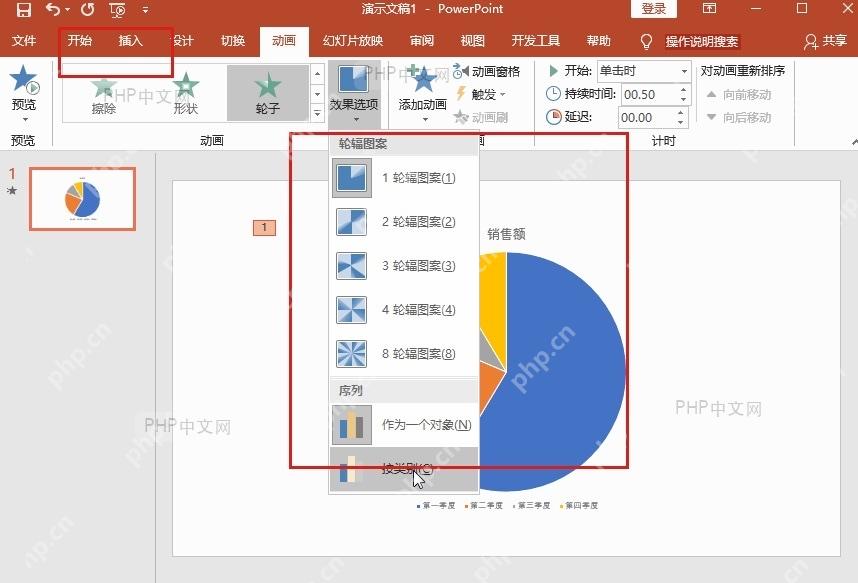Select the 擦除 animation effect
The height and width of the screenshot is (583, 858).
103,93
